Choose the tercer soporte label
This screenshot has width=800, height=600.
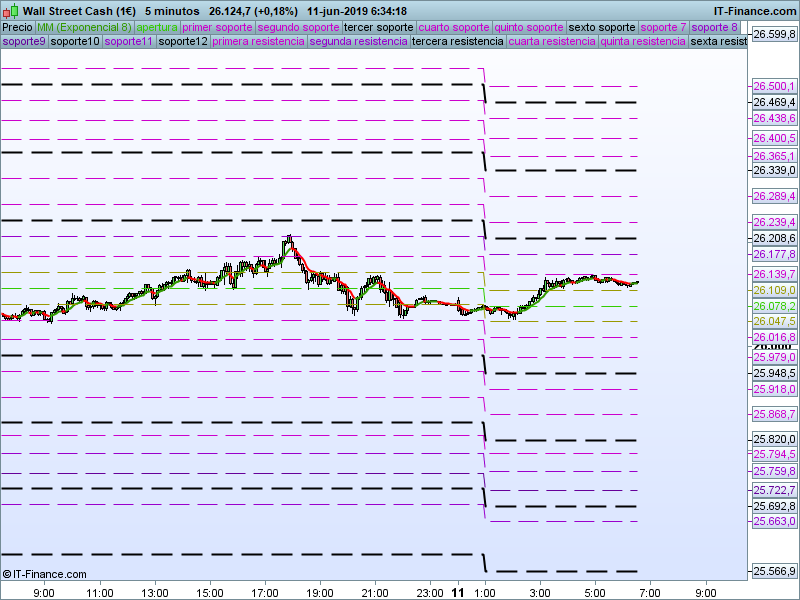click(379, 27)
